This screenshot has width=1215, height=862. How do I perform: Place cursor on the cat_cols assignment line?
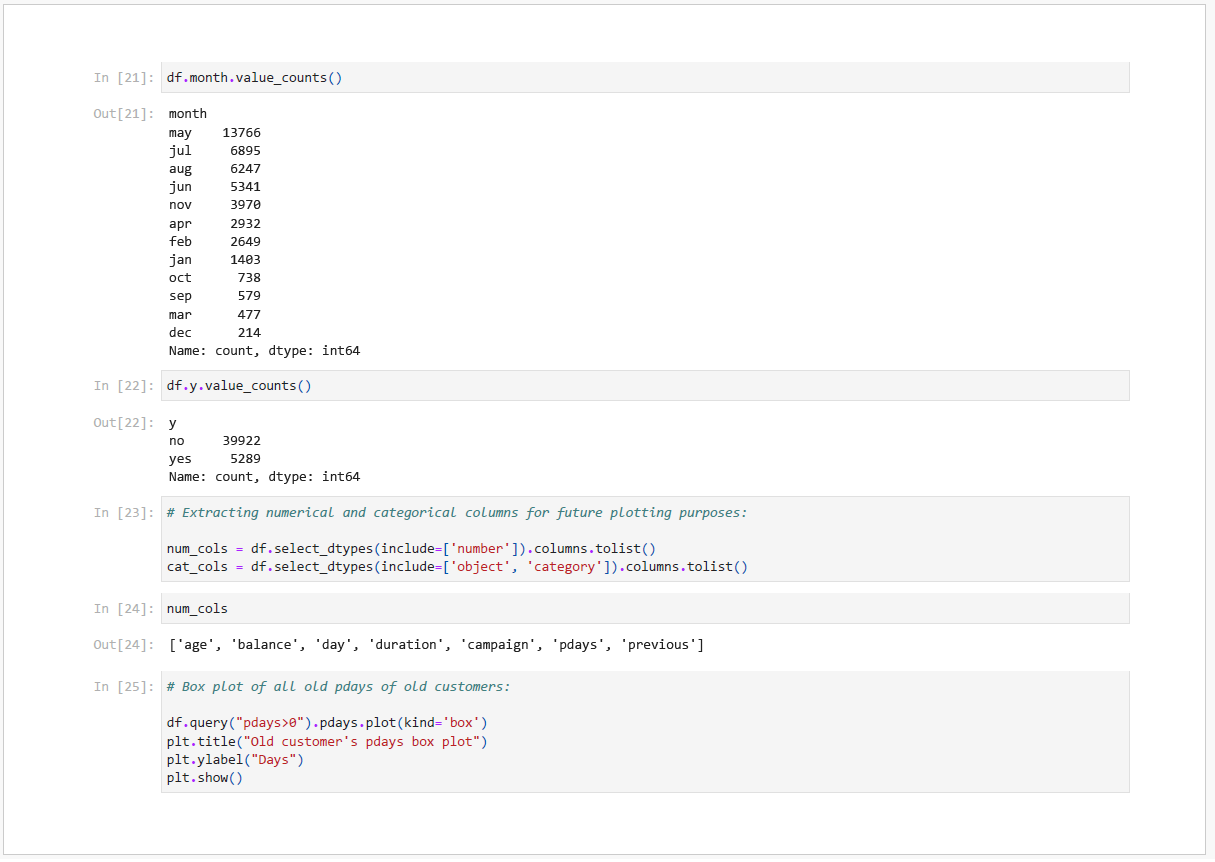457,567
